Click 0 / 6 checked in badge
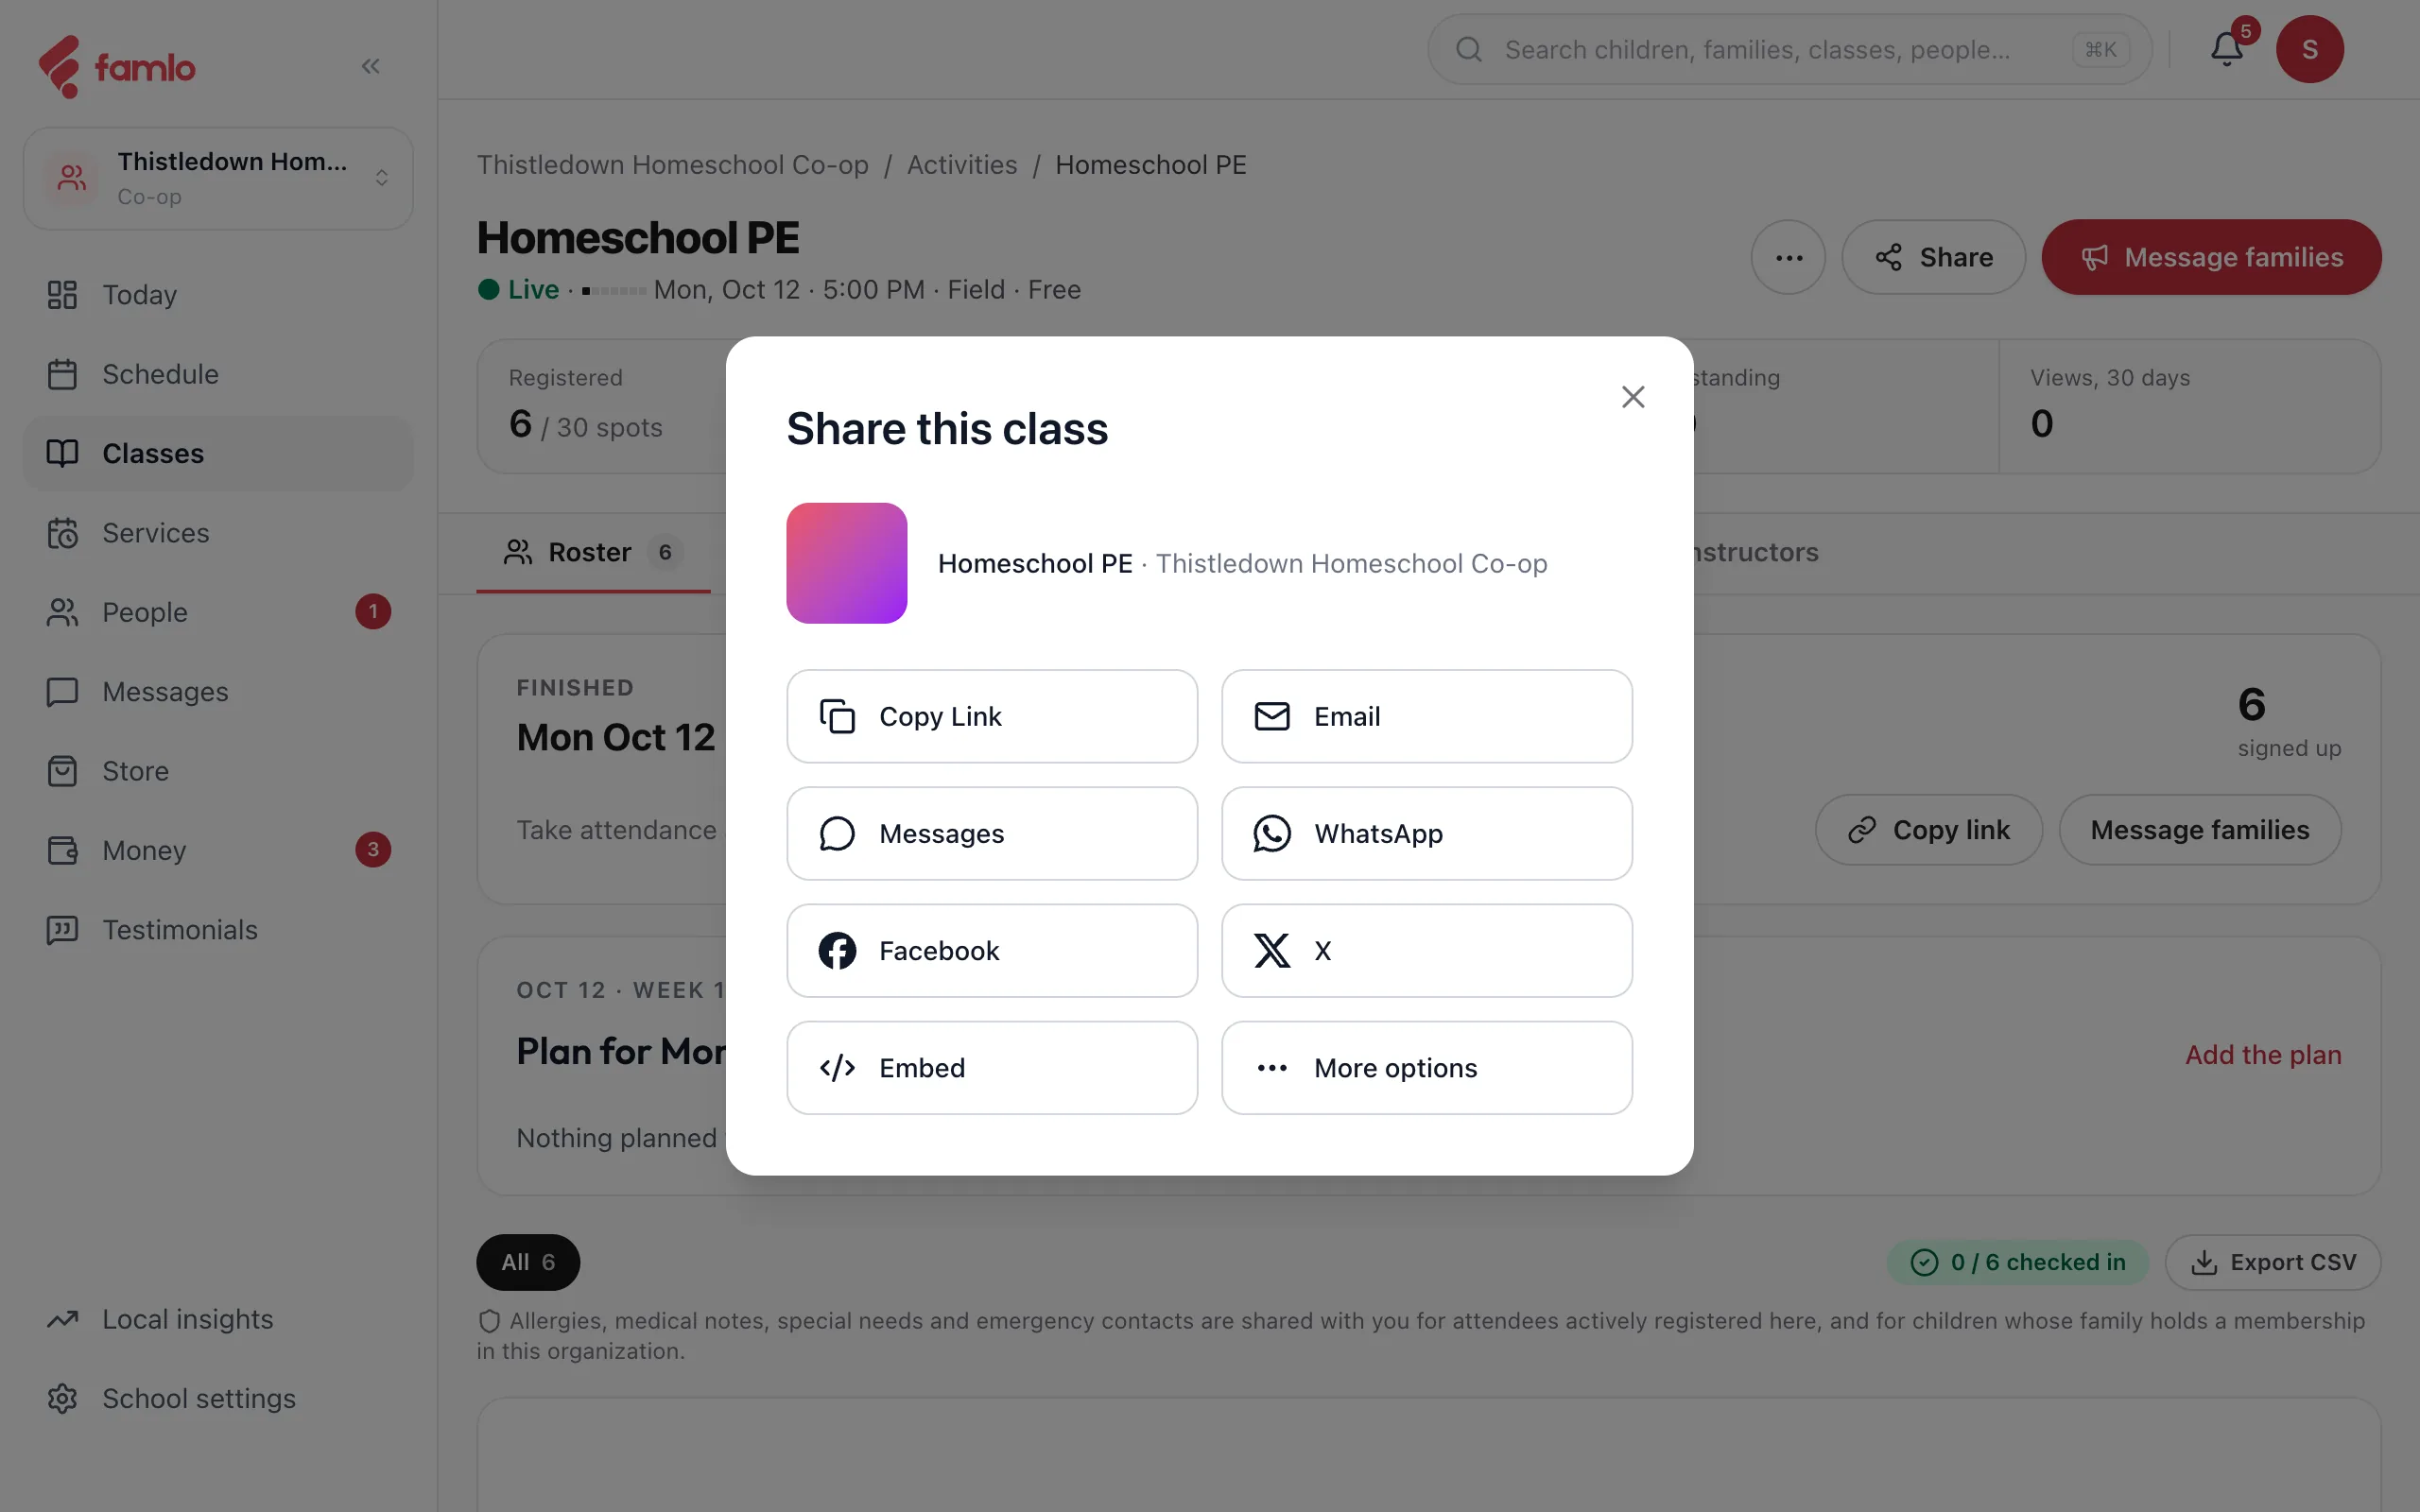Screen dimensions: 2420x1512 pos(2018,1262)
